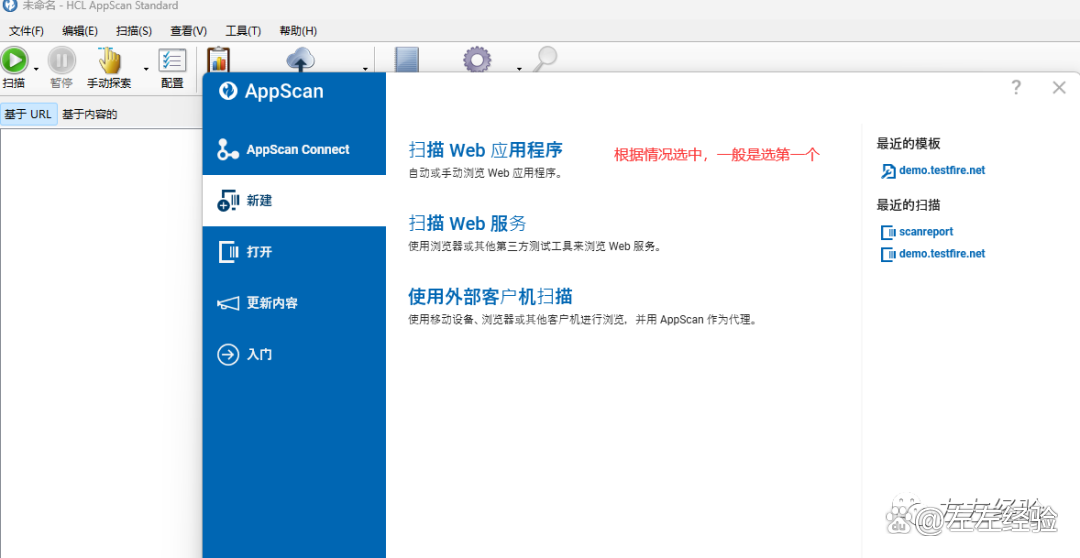Screen dimensions: 1080x558
Task: Open the 文件(F) menu
Action: 26,31
